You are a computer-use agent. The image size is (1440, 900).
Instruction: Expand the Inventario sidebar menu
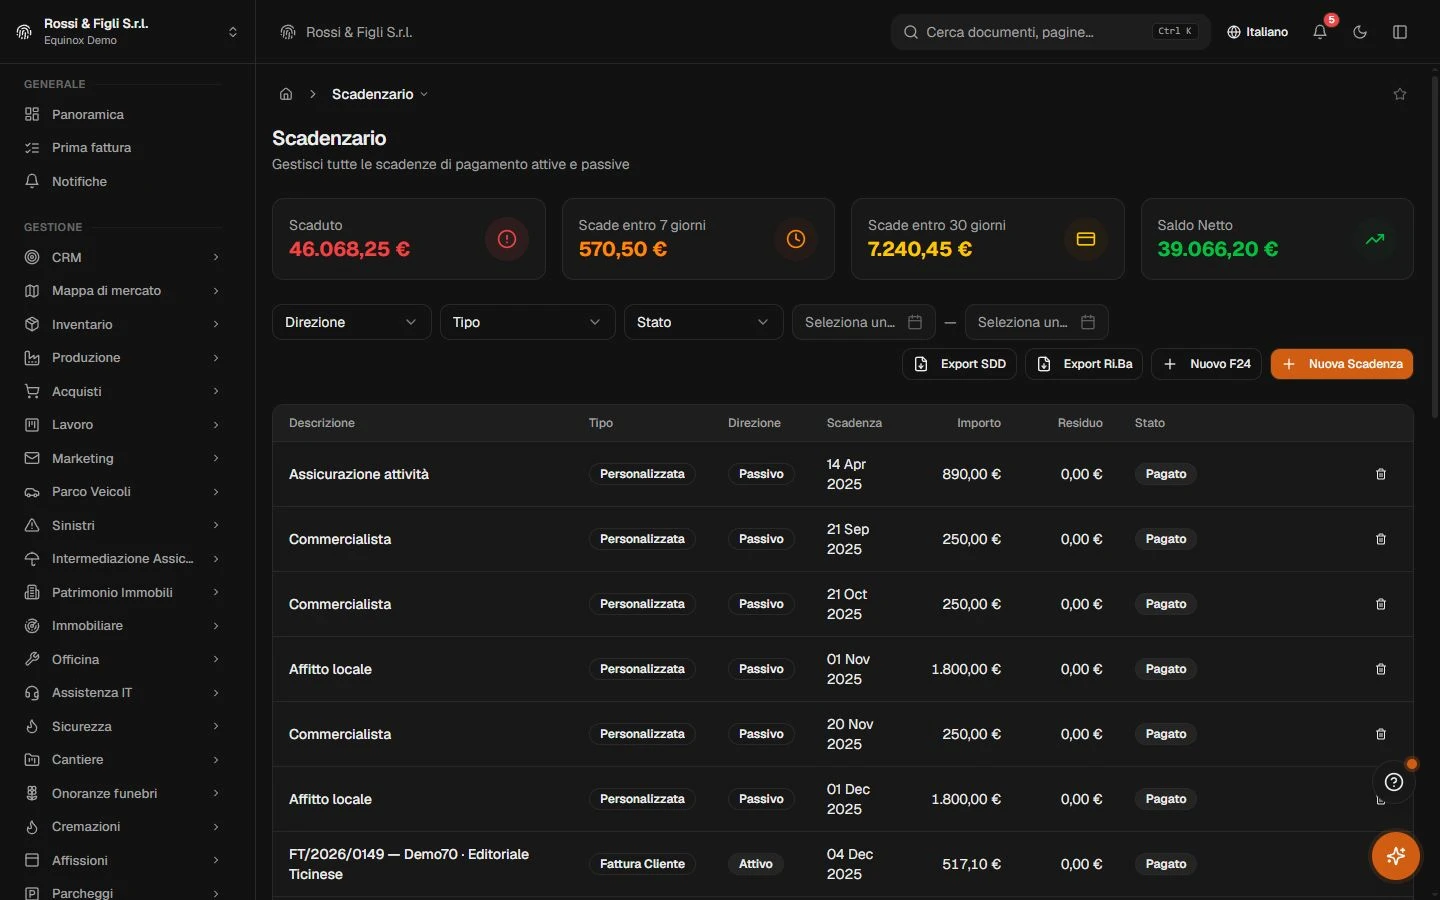coord(121,324)
